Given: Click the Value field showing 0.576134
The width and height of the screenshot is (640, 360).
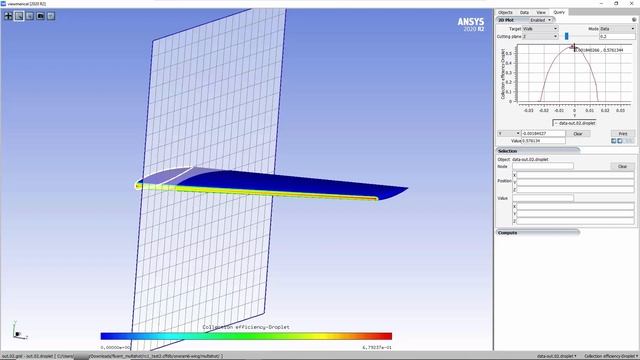Looking at the screenshot, I should (543, 141).
